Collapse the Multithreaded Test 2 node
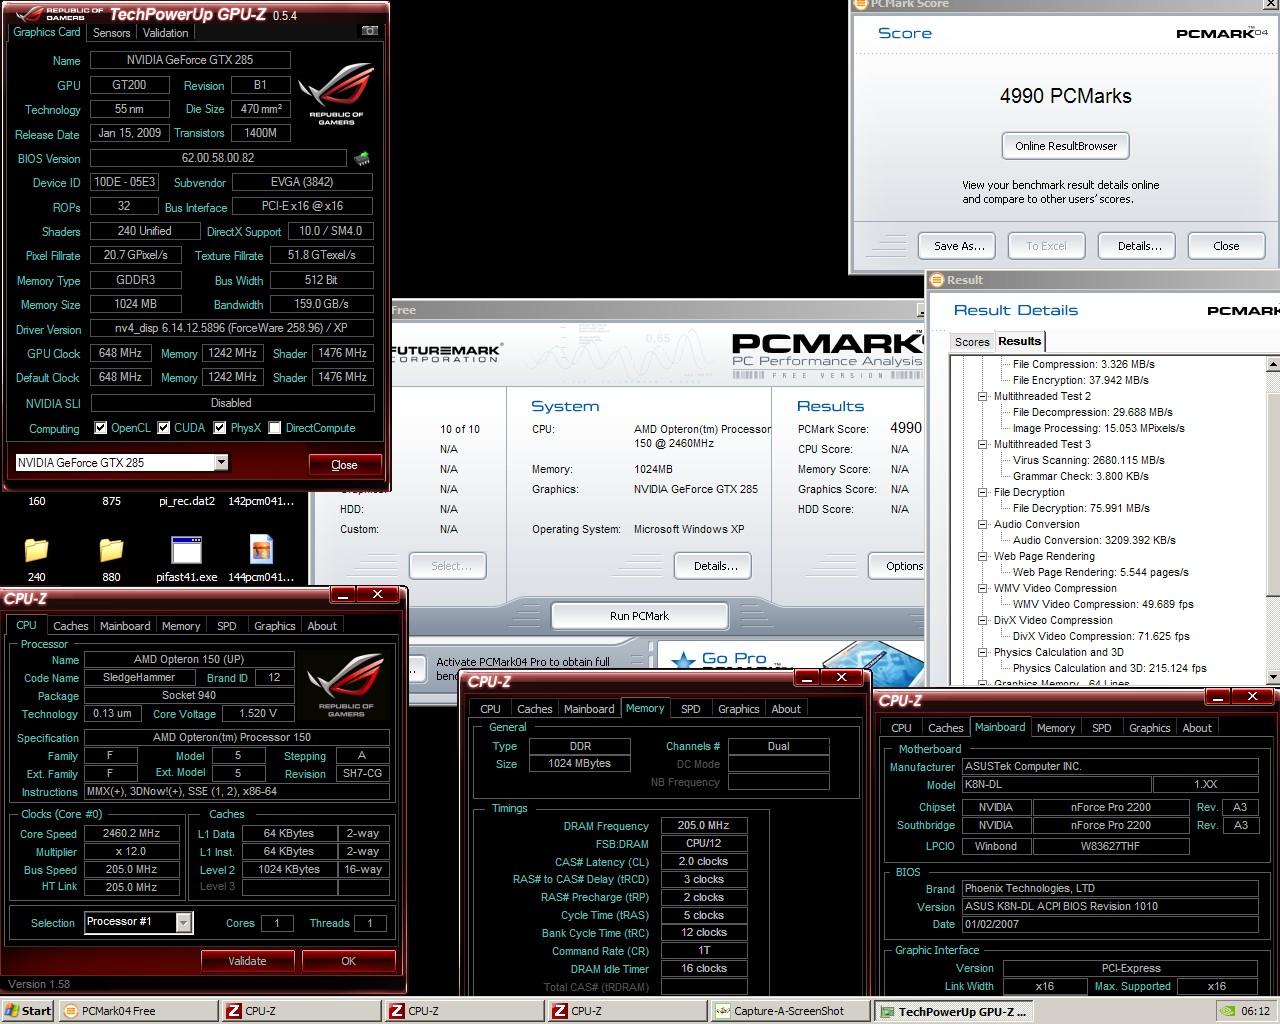This screenshot has width=1280, height=1024. click(x=982, y=396)
